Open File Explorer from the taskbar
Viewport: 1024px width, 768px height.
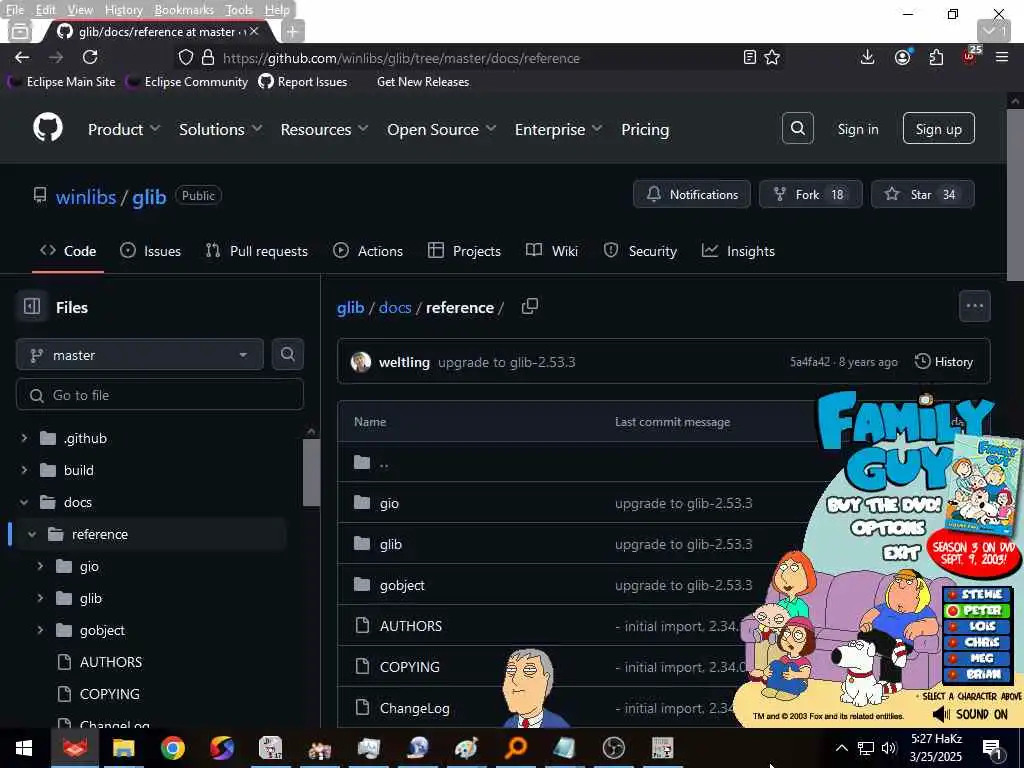pyautogui.click(x=123, y=748)
